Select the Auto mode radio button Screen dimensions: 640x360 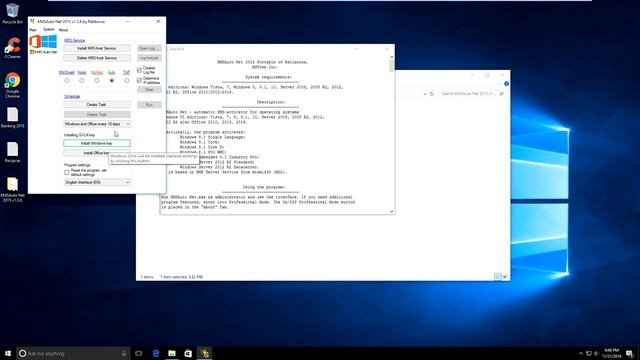[x=111, y=81]
